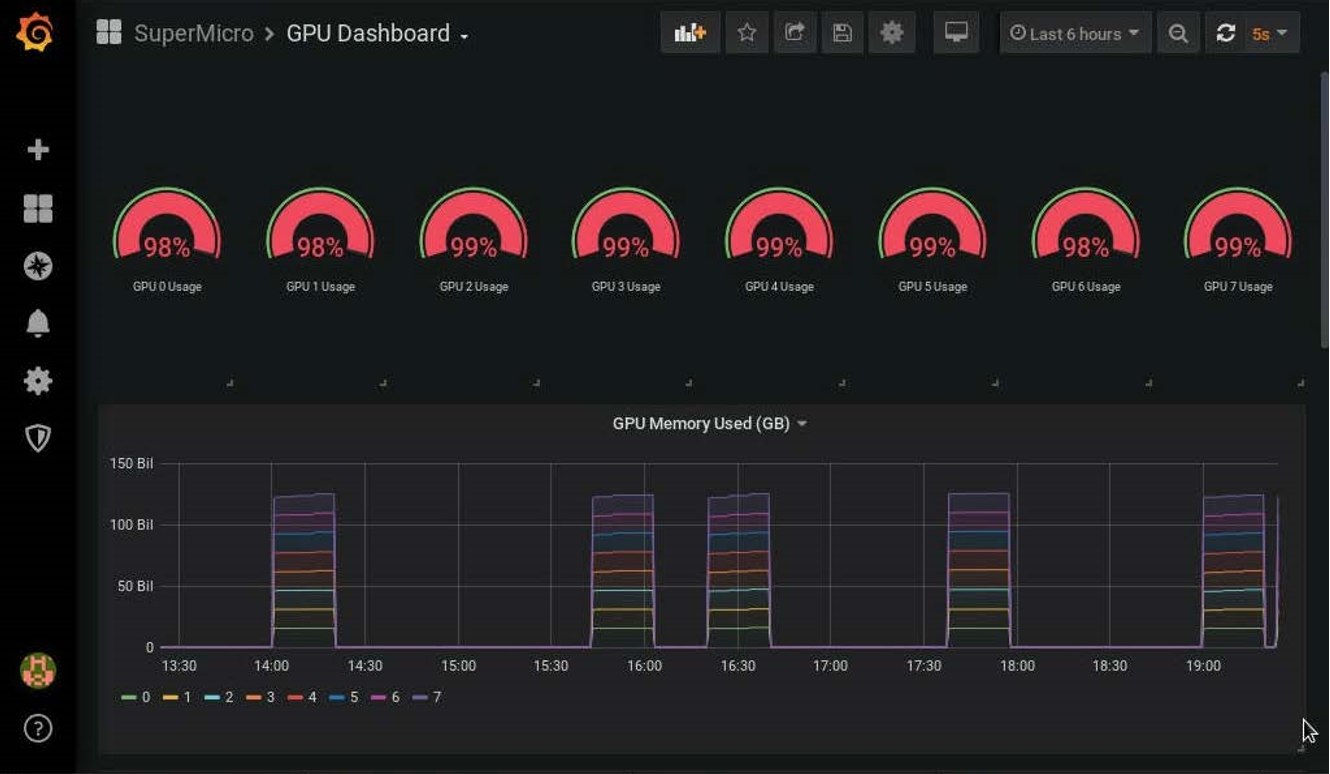This screenshot has height=774, width=1330.
Task: Save the dashboard with disk icon
Action: click(x=842, y=33)
